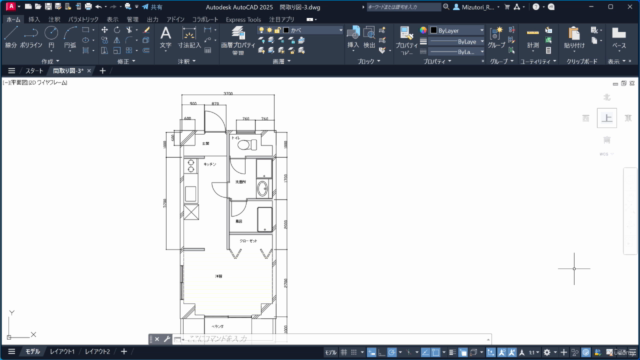This screenshot has width=640, height=360.
Task: Toggle object snap tracking in status bar
Action: coord(425,352)
